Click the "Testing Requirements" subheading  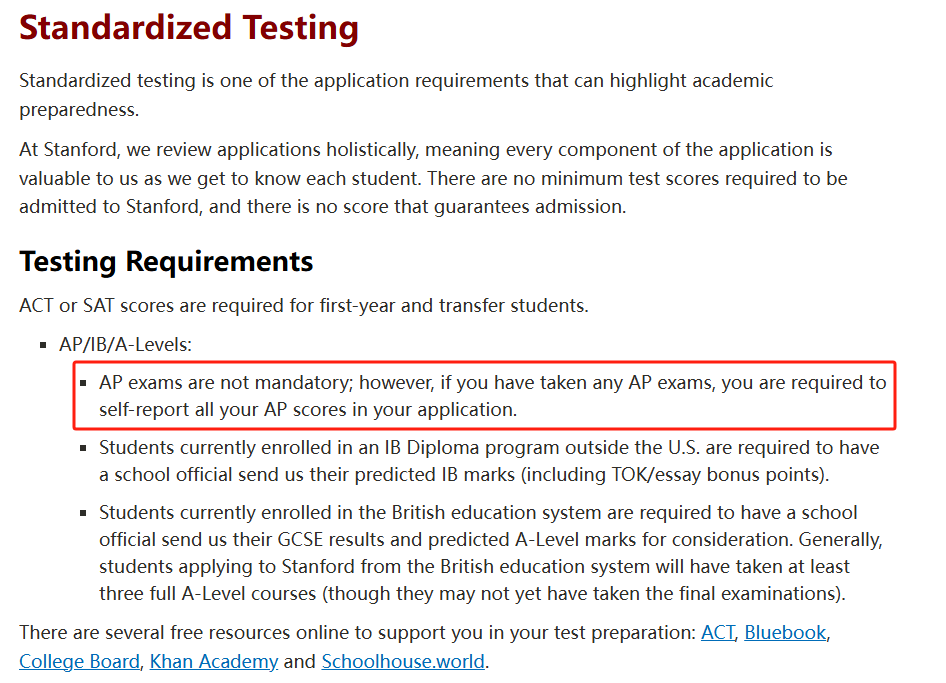click(x=166, y=262)
